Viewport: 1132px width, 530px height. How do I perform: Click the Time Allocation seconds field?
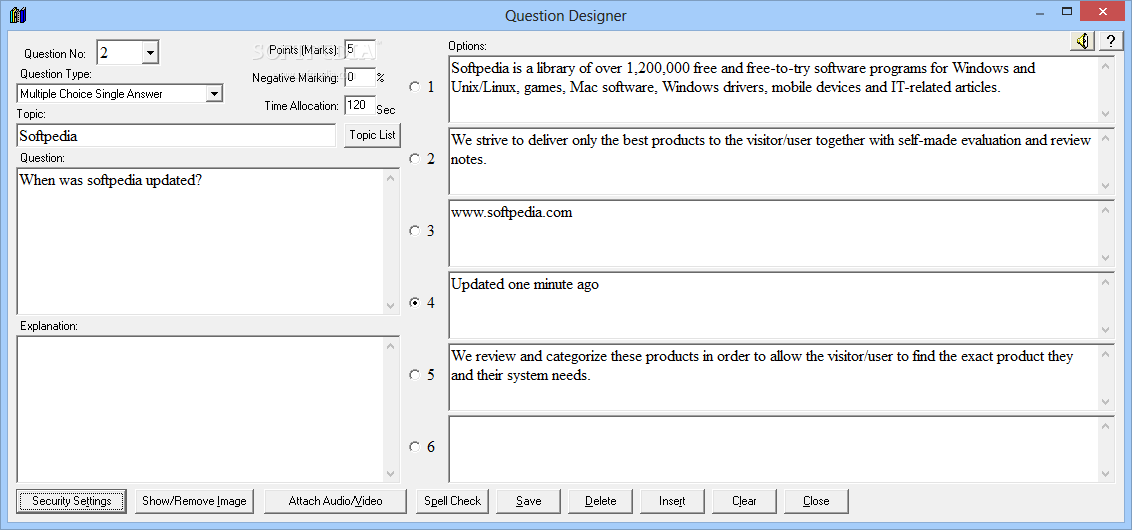[358, 105]
